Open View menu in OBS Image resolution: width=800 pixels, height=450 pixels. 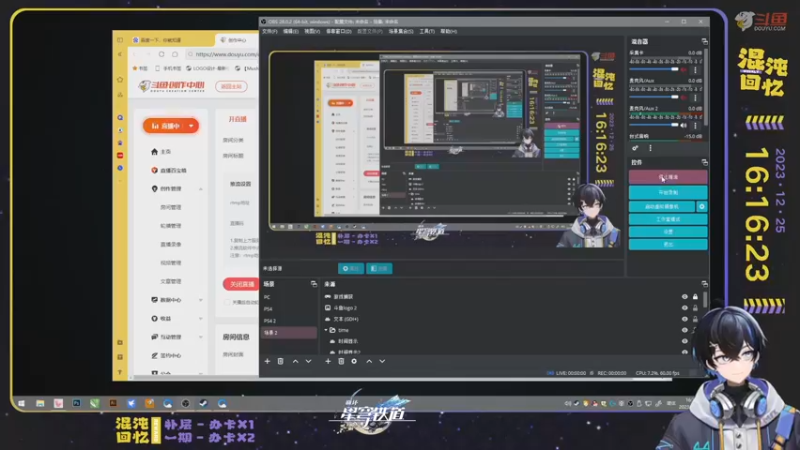(x=312, y=32)
